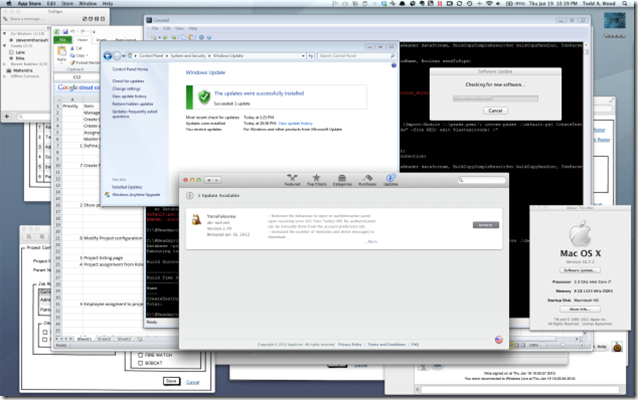Click the App Store forward arrow button
This screenshot has width=638, height=400.
tap(217, 180)
